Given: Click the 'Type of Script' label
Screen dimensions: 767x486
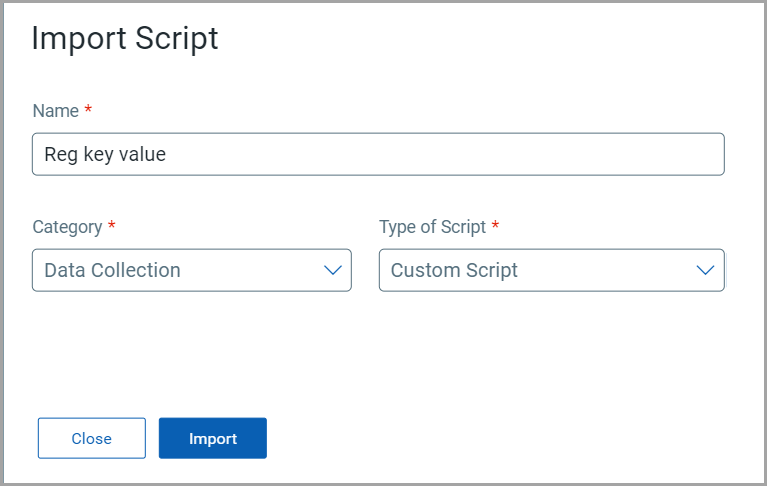Looking at the screenshot, I should coord(432,227).
